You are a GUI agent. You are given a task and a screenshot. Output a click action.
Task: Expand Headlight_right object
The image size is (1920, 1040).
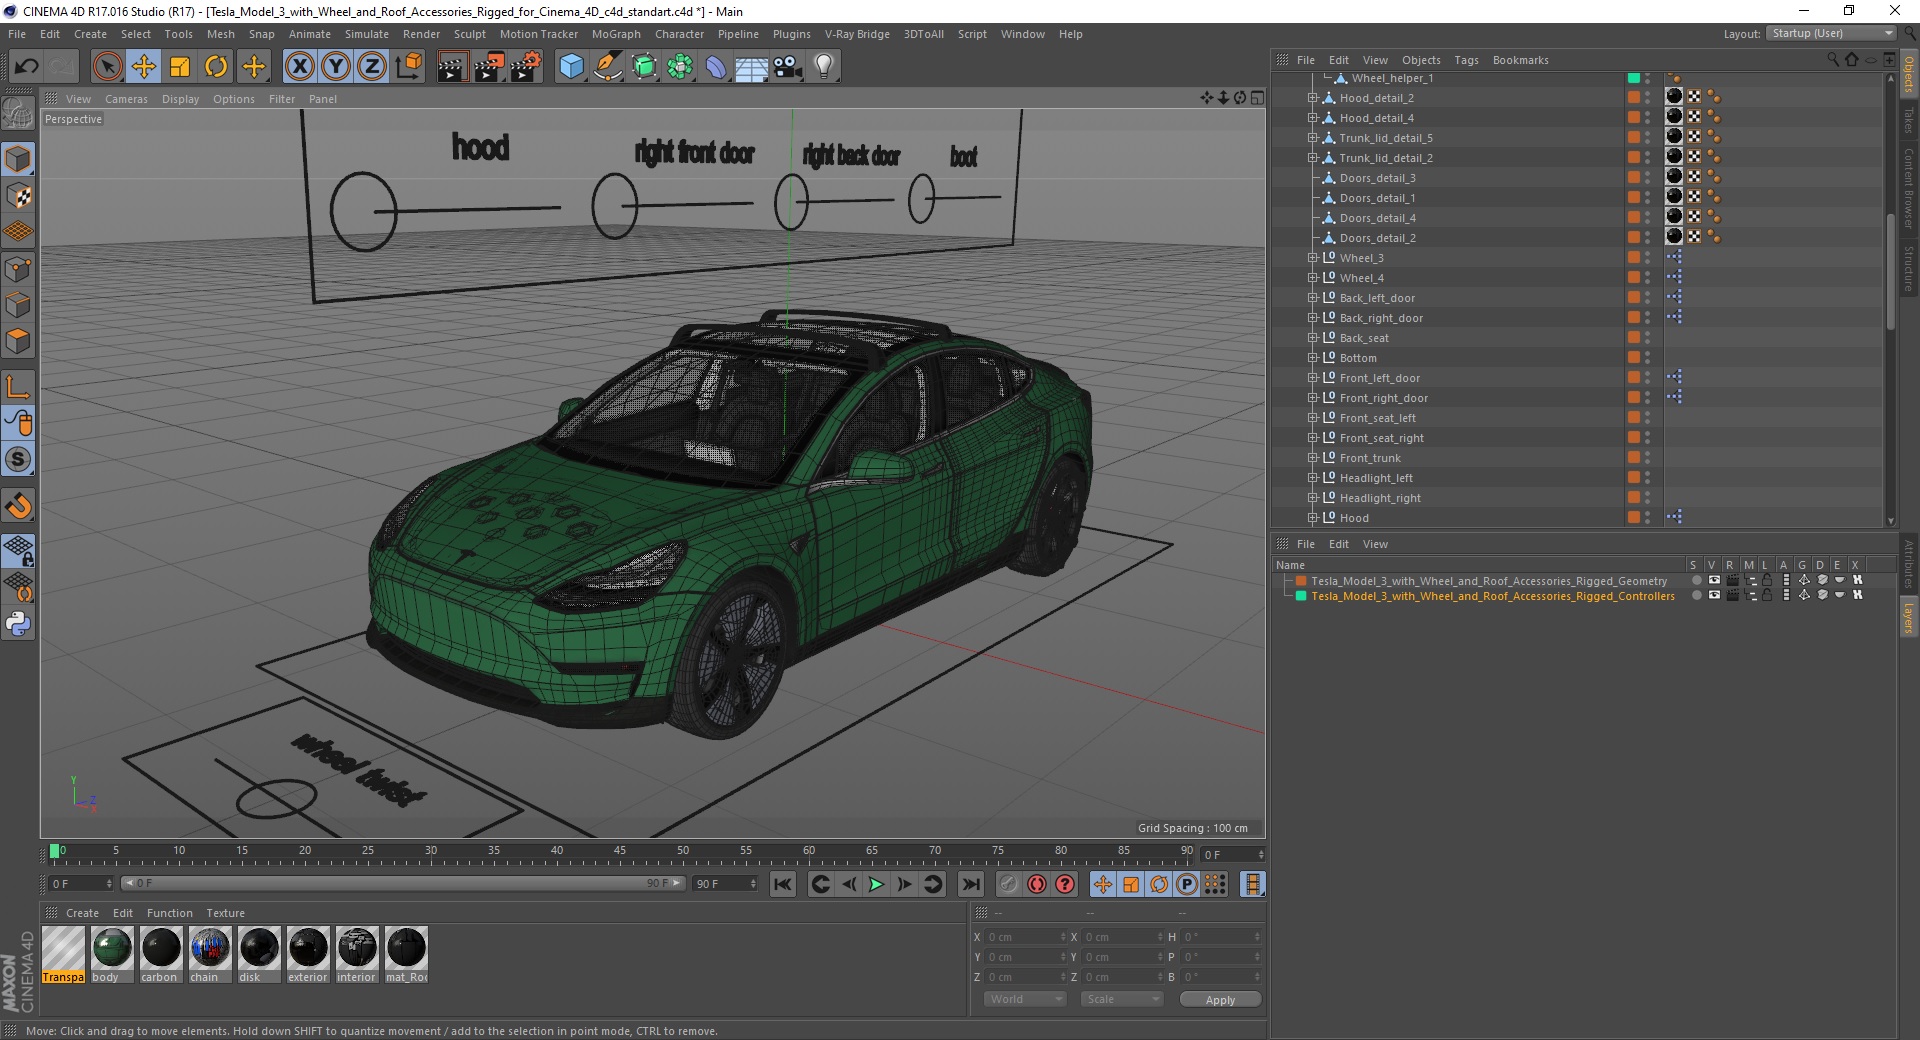(1313, 498)
